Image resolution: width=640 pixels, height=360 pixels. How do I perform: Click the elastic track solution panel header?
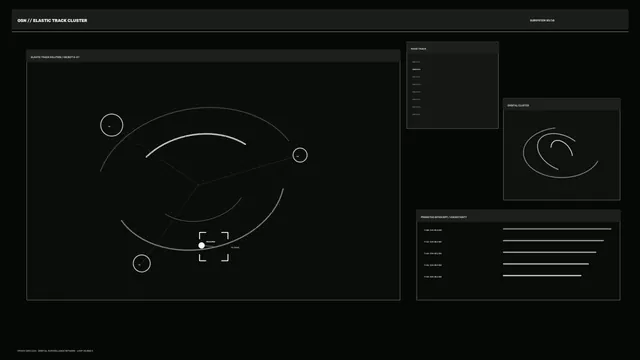pos(213,57)
